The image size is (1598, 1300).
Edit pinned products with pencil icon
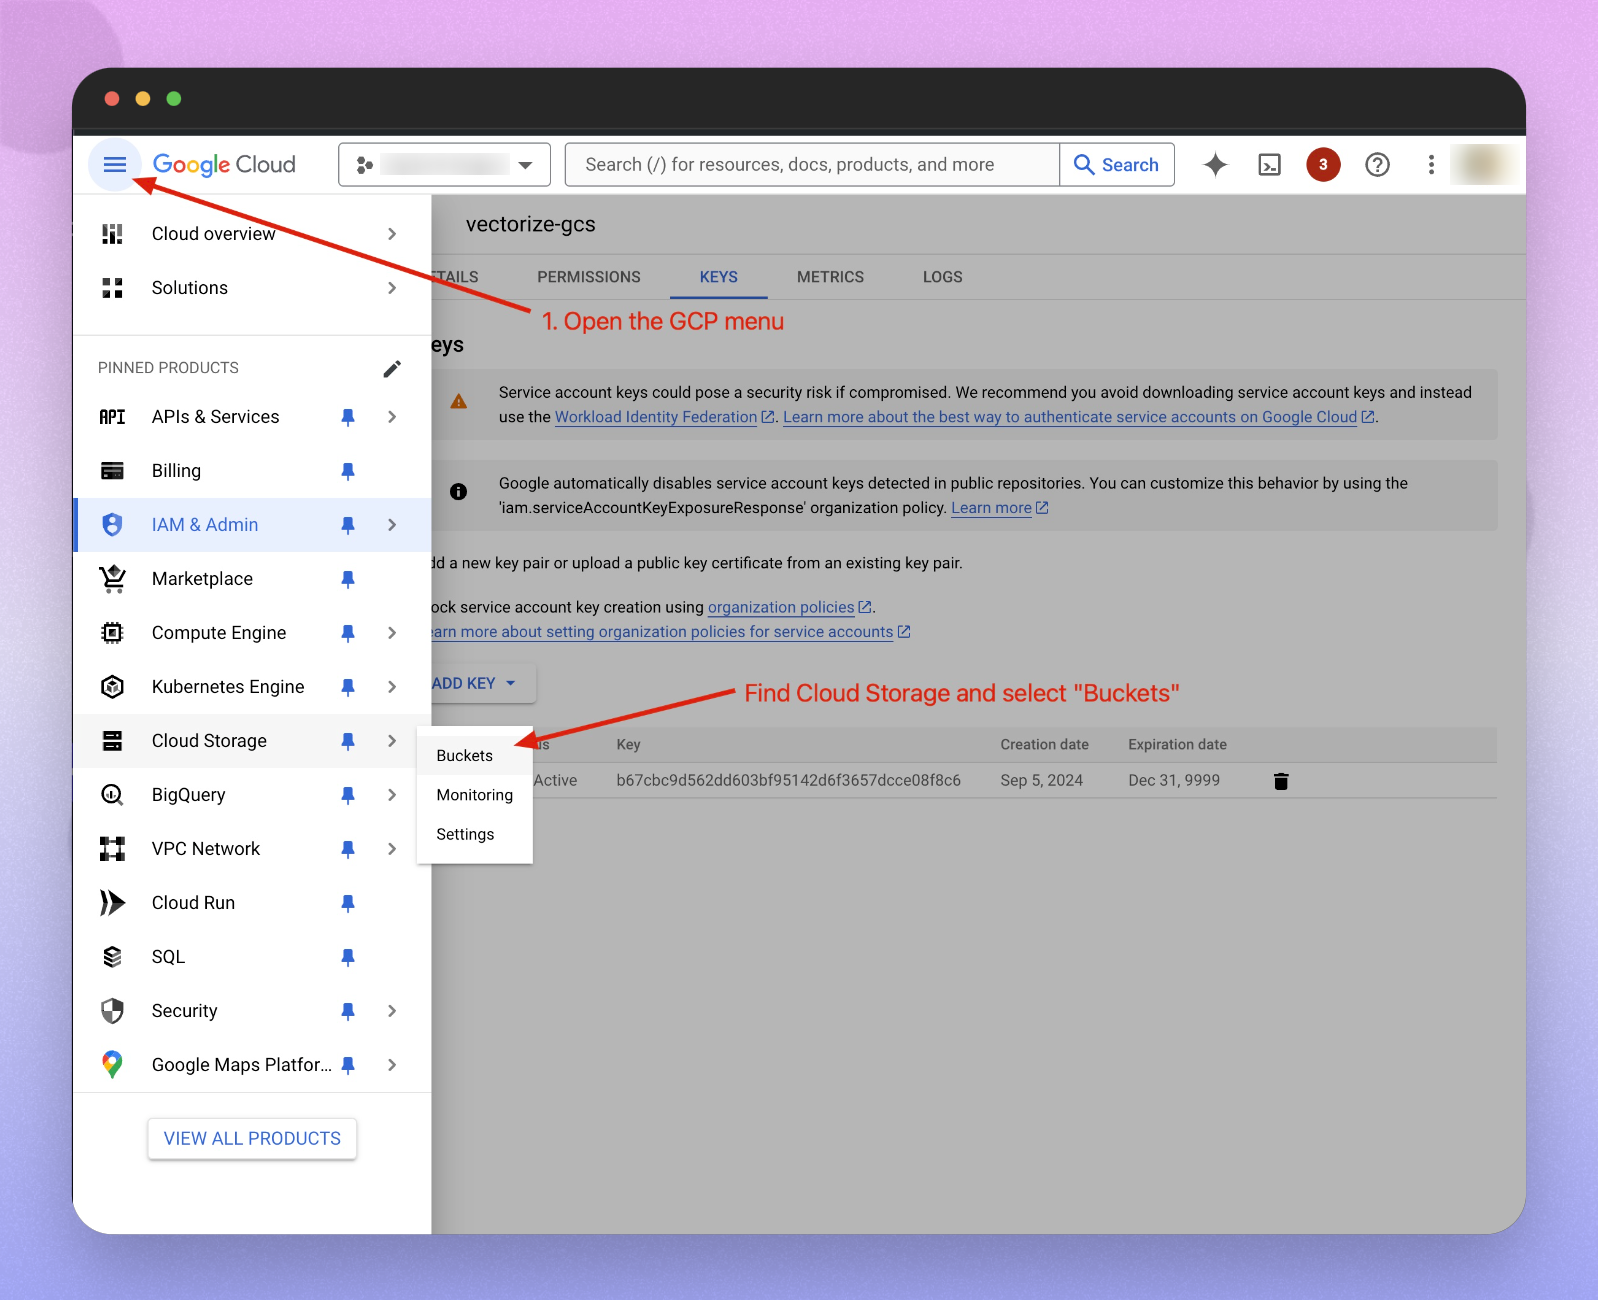coord(392,369)
